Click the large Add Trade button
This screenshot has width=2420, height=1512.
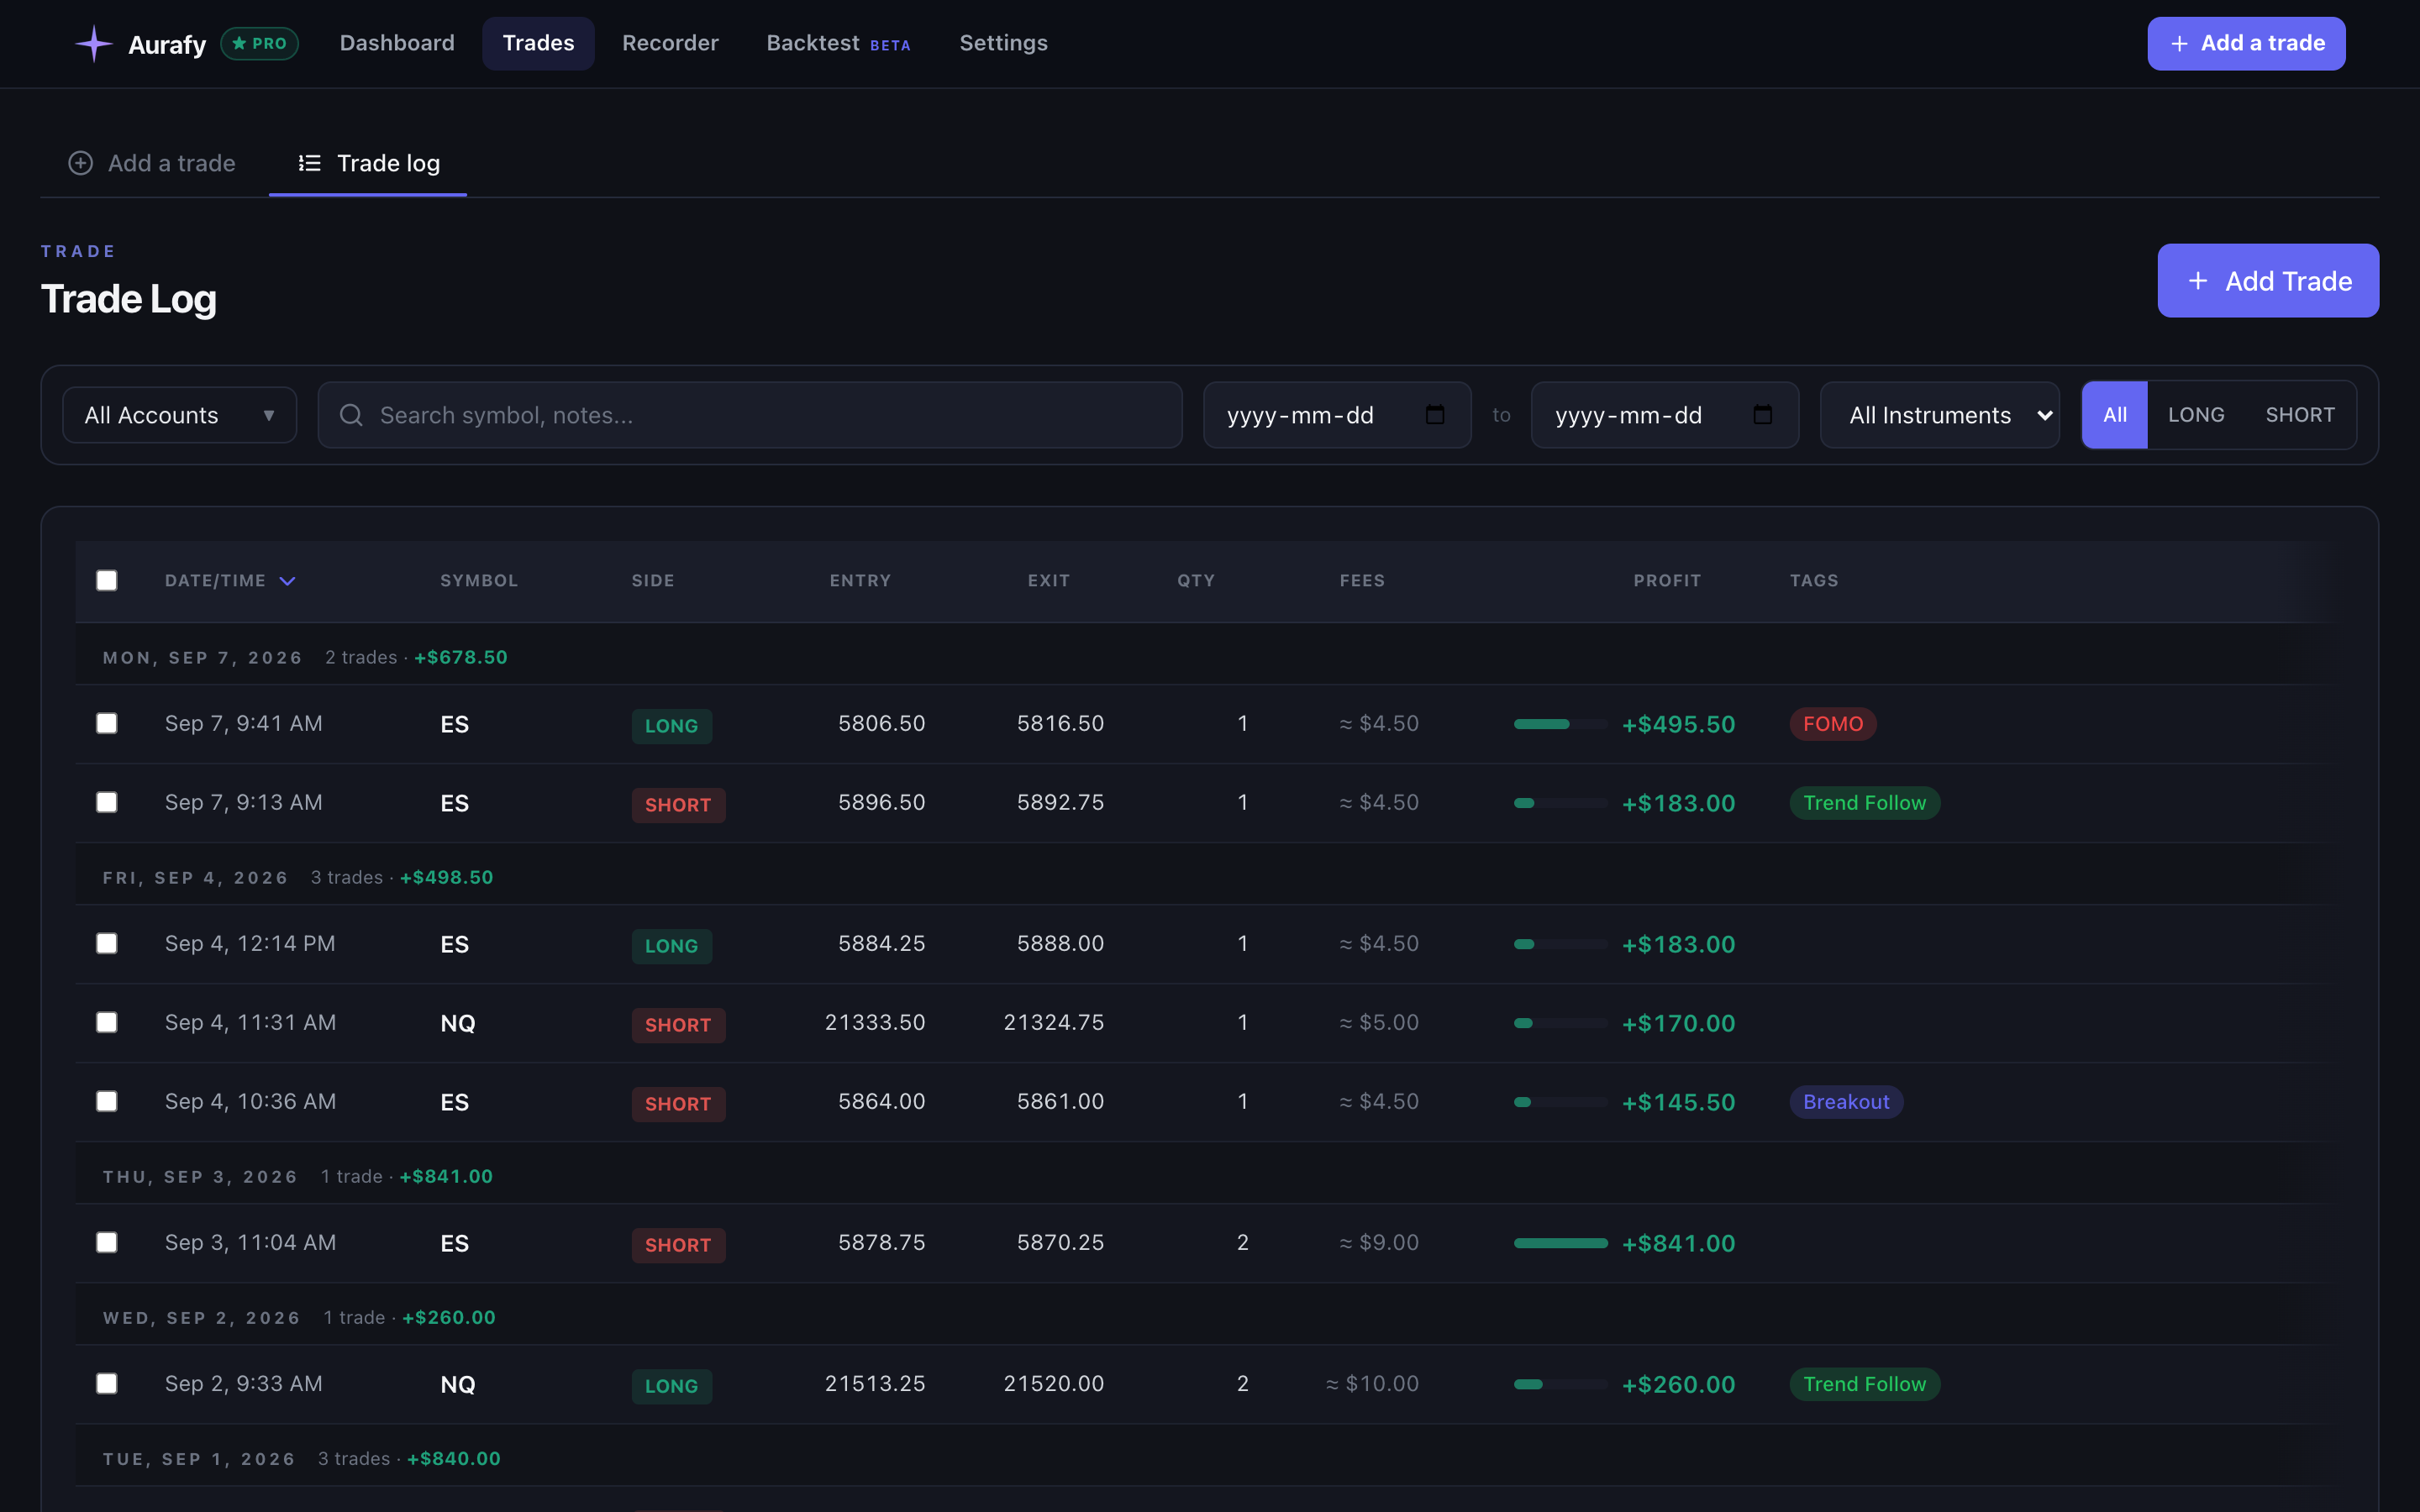coord(2268,281)
